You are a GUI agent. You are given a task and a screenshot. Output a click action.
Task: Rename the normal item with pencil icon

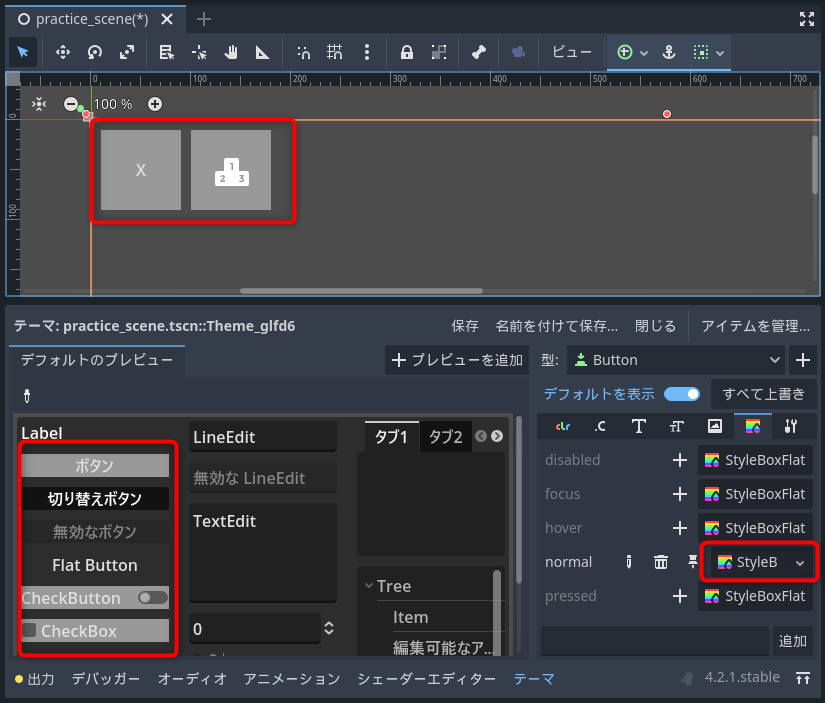click(x=629, y=563)
